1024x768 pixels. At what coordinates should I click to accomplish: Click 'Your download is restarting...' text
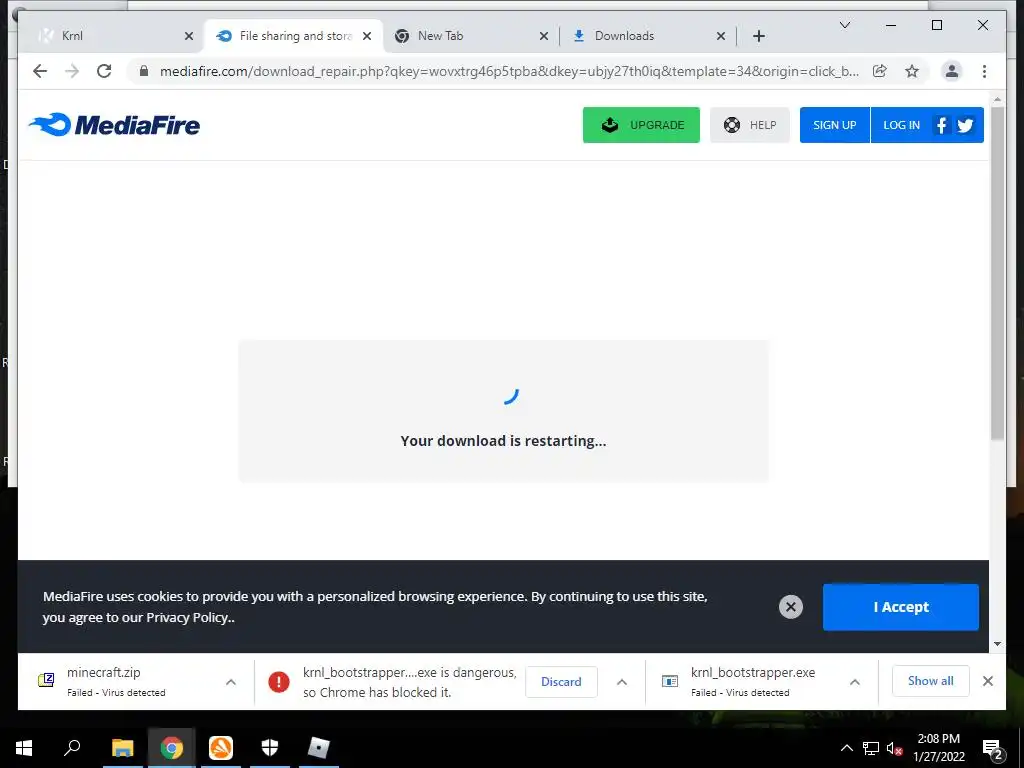point(503,441)
